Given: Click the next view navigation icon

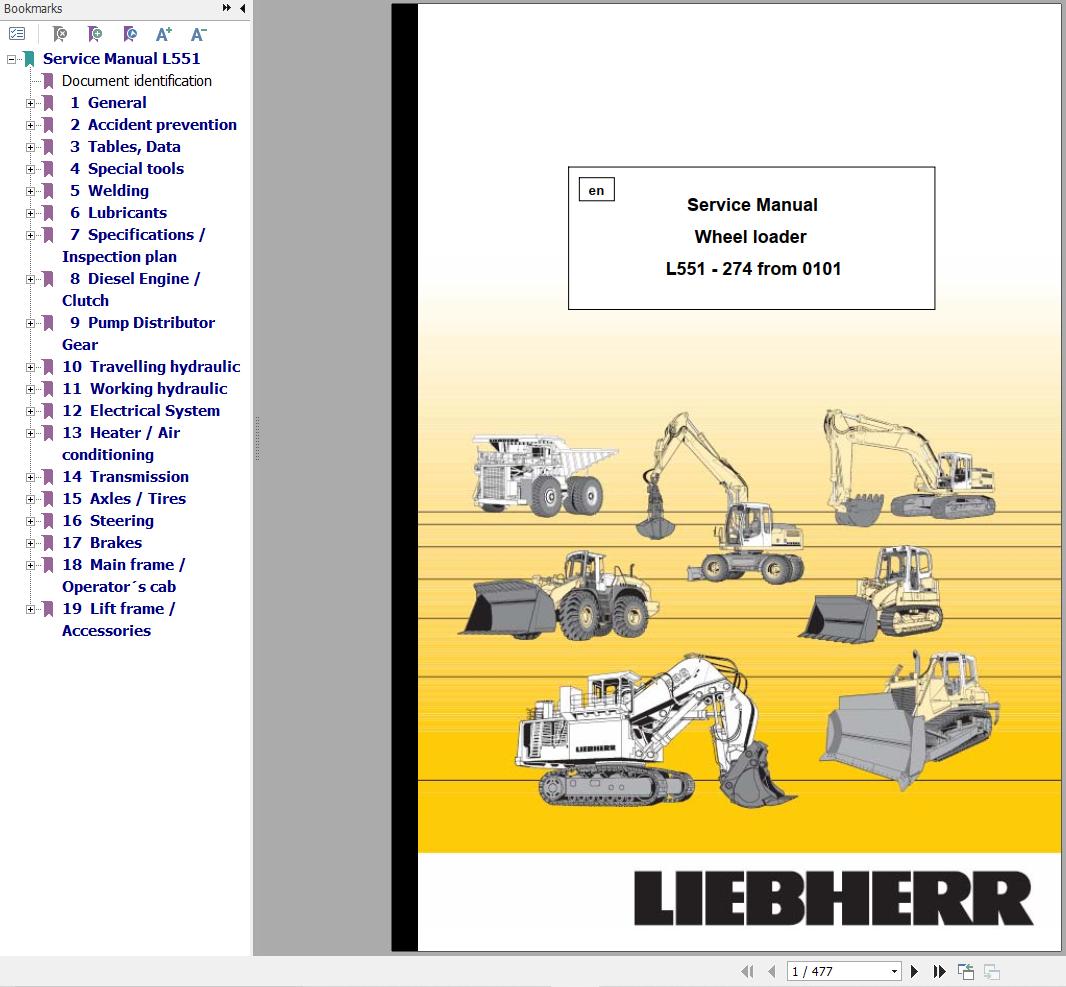Looking at the screenshot, I should [x=992, y=971].
